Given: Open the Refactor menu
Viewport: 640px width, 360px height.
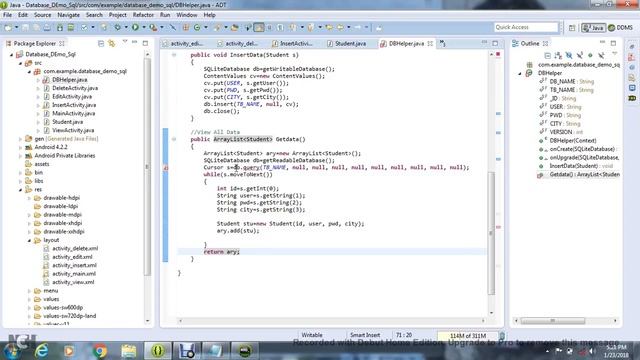Looking at the screenshot, I should [143, 15].
